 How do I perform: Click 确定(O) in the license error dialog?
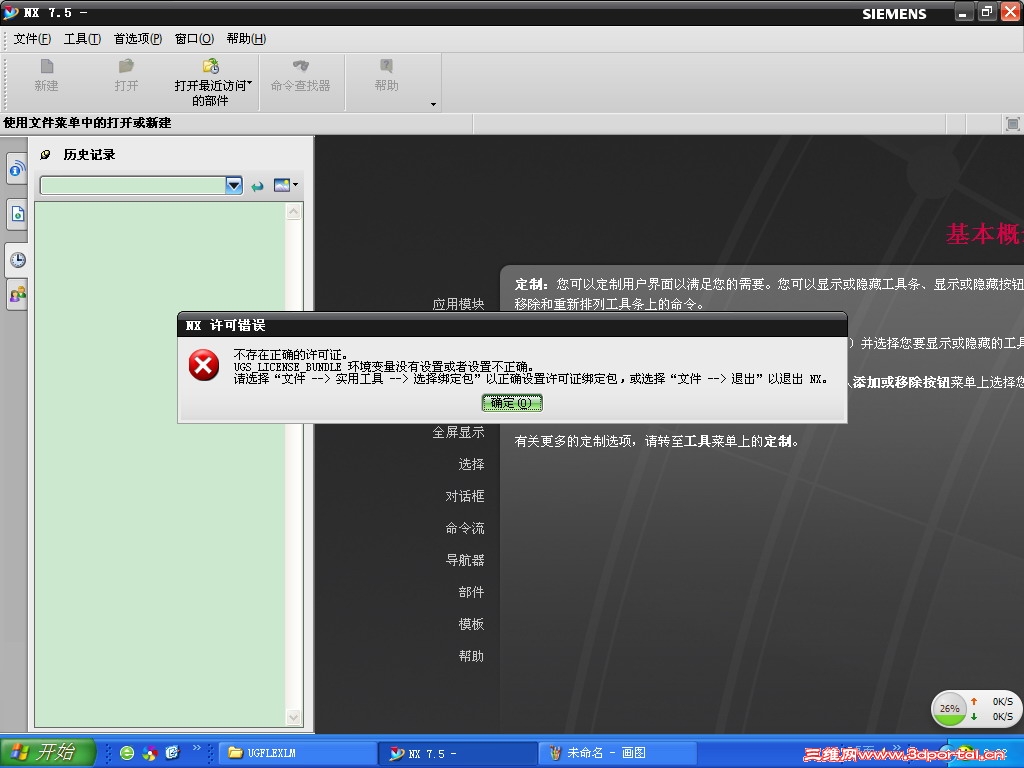[512, 403]
